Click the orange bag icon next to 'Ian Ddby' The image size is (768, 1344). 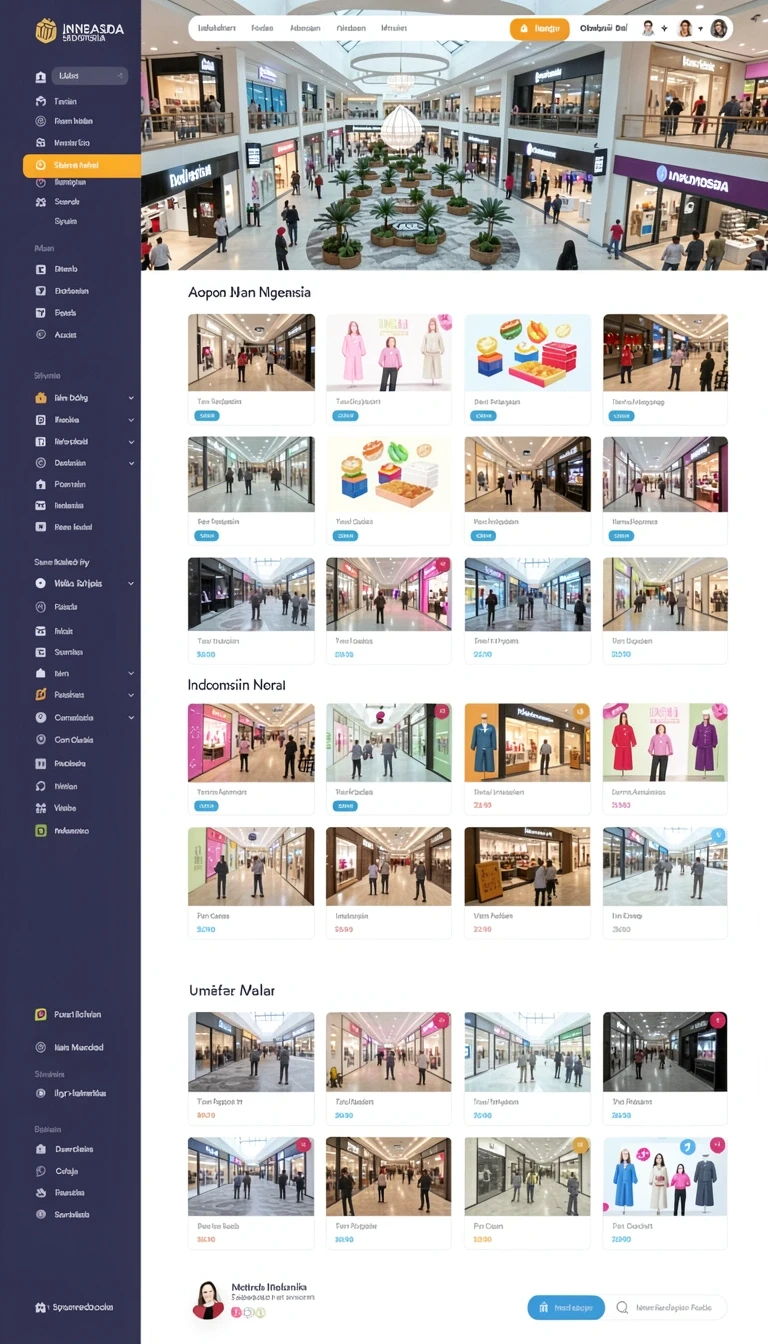tap(41, 398)
